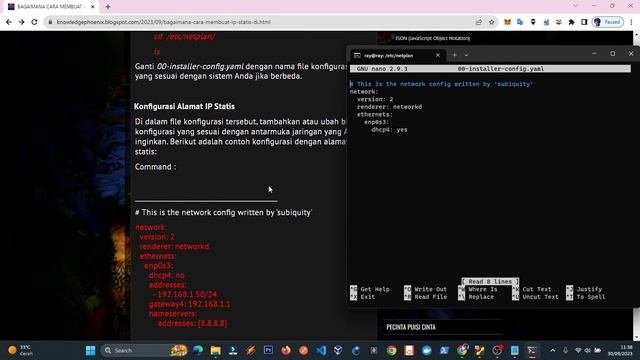Screen dimensions: 640x360
Task: Open Microsoft Edge from the taskbar
Action: tap(198, 350)
